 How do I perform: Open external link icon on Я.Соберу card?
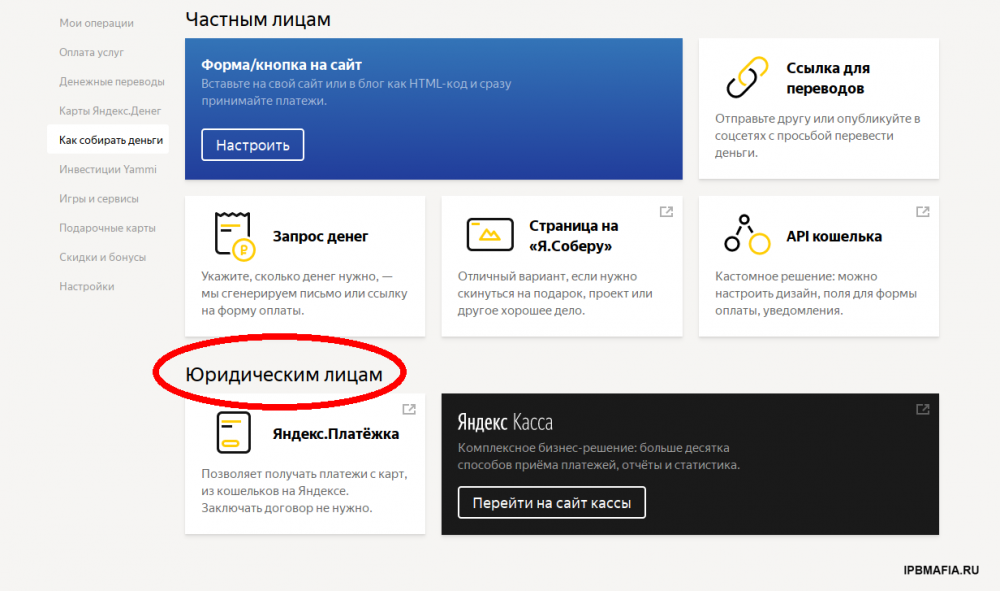point(666,212)
